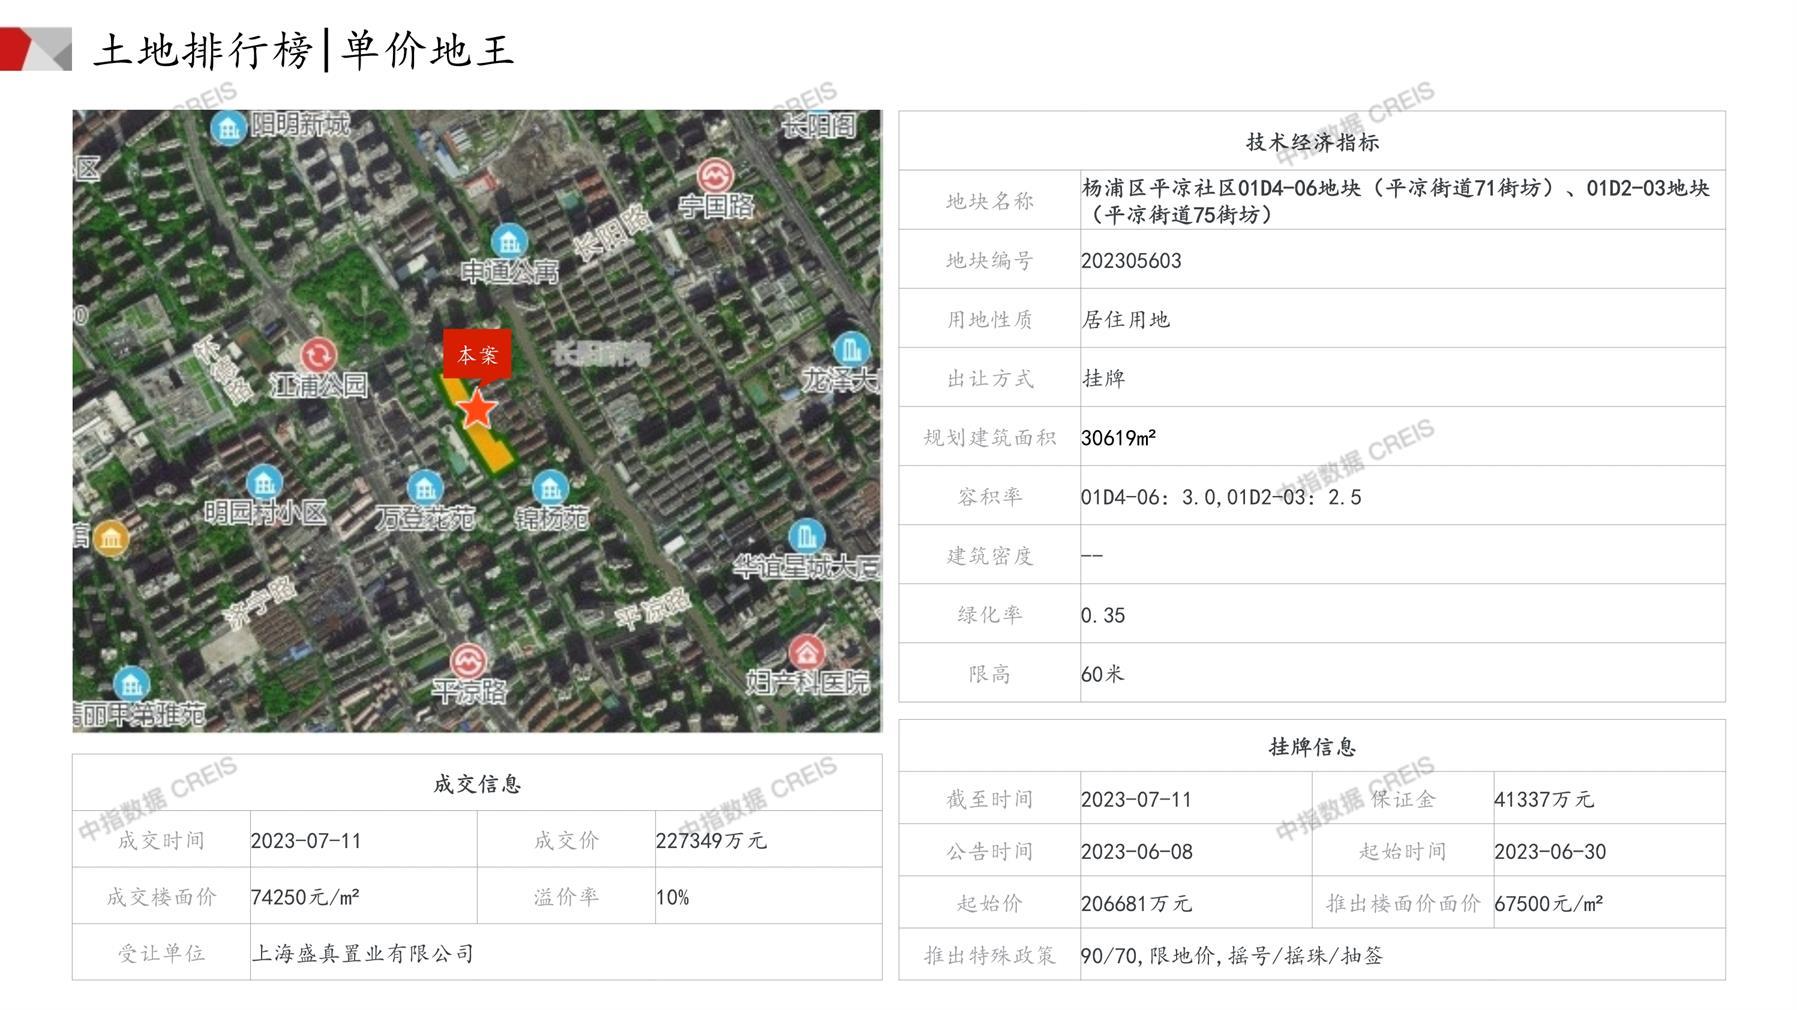Image resolution: width=1797 pixels, height=1010 pixels.
Task: Click the red logo beside the slide title
Action: click(x=35, y=49)
